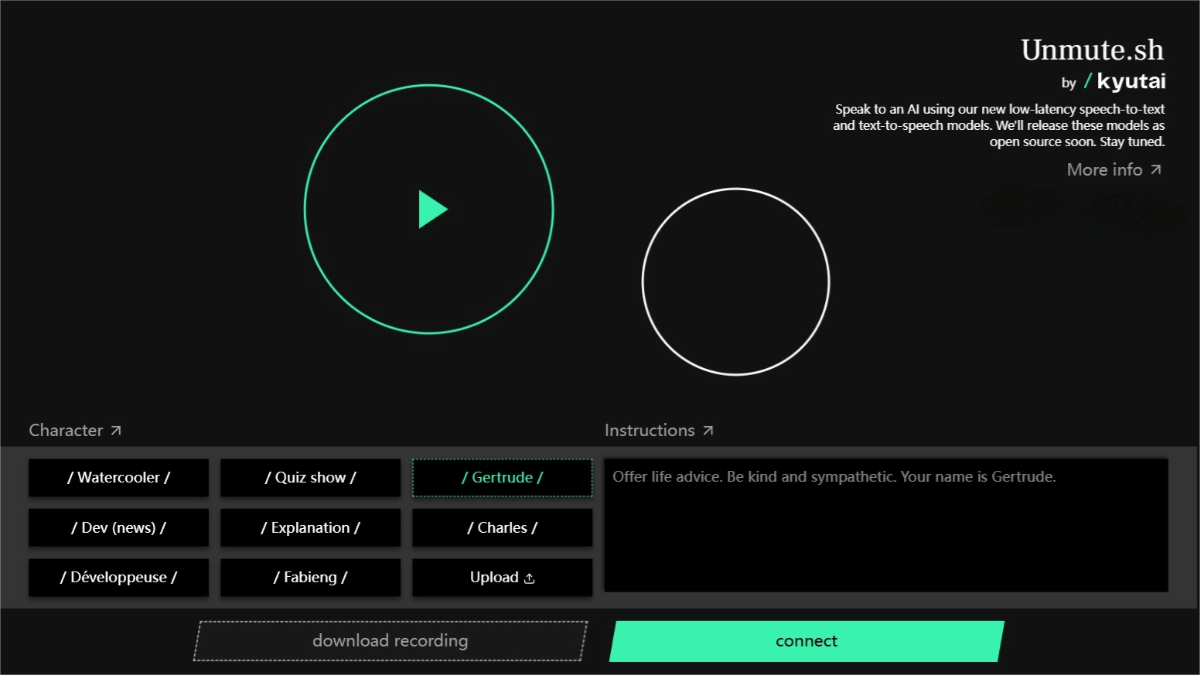Choose the Développeuse character

tap(119, 578)
